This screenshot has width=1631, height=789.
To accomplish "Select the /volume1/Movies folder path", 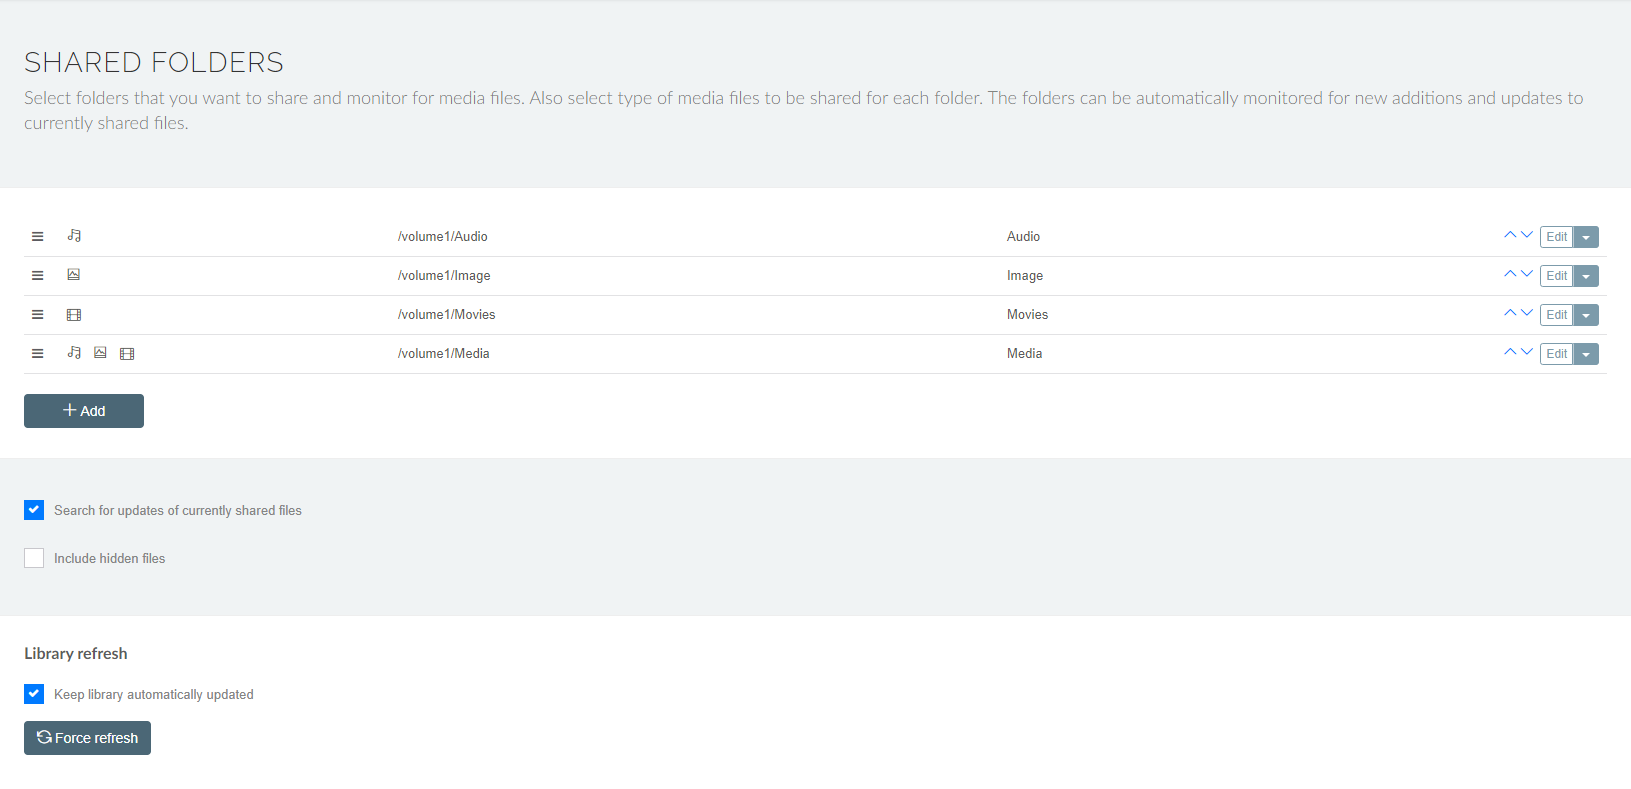I will (x=446, y=315).
